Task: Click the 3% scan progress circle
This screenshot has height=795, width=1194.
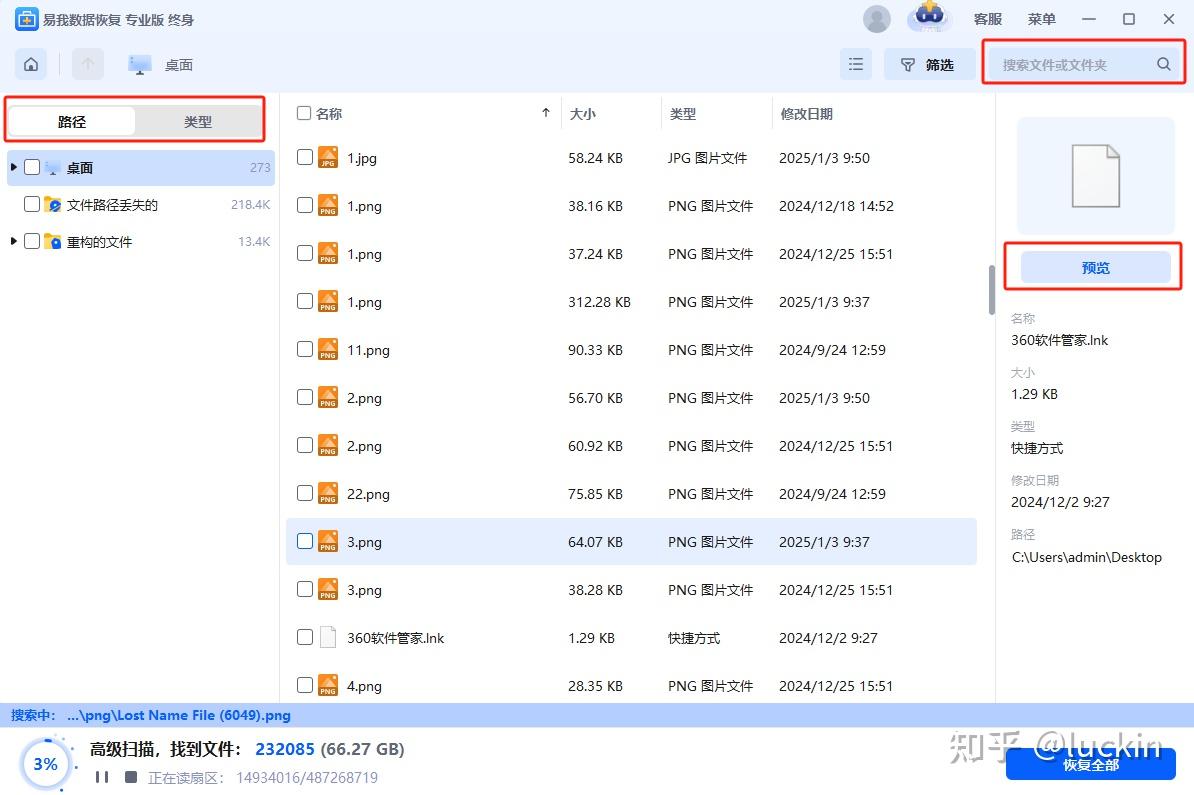Action: (x=46, y=764)
